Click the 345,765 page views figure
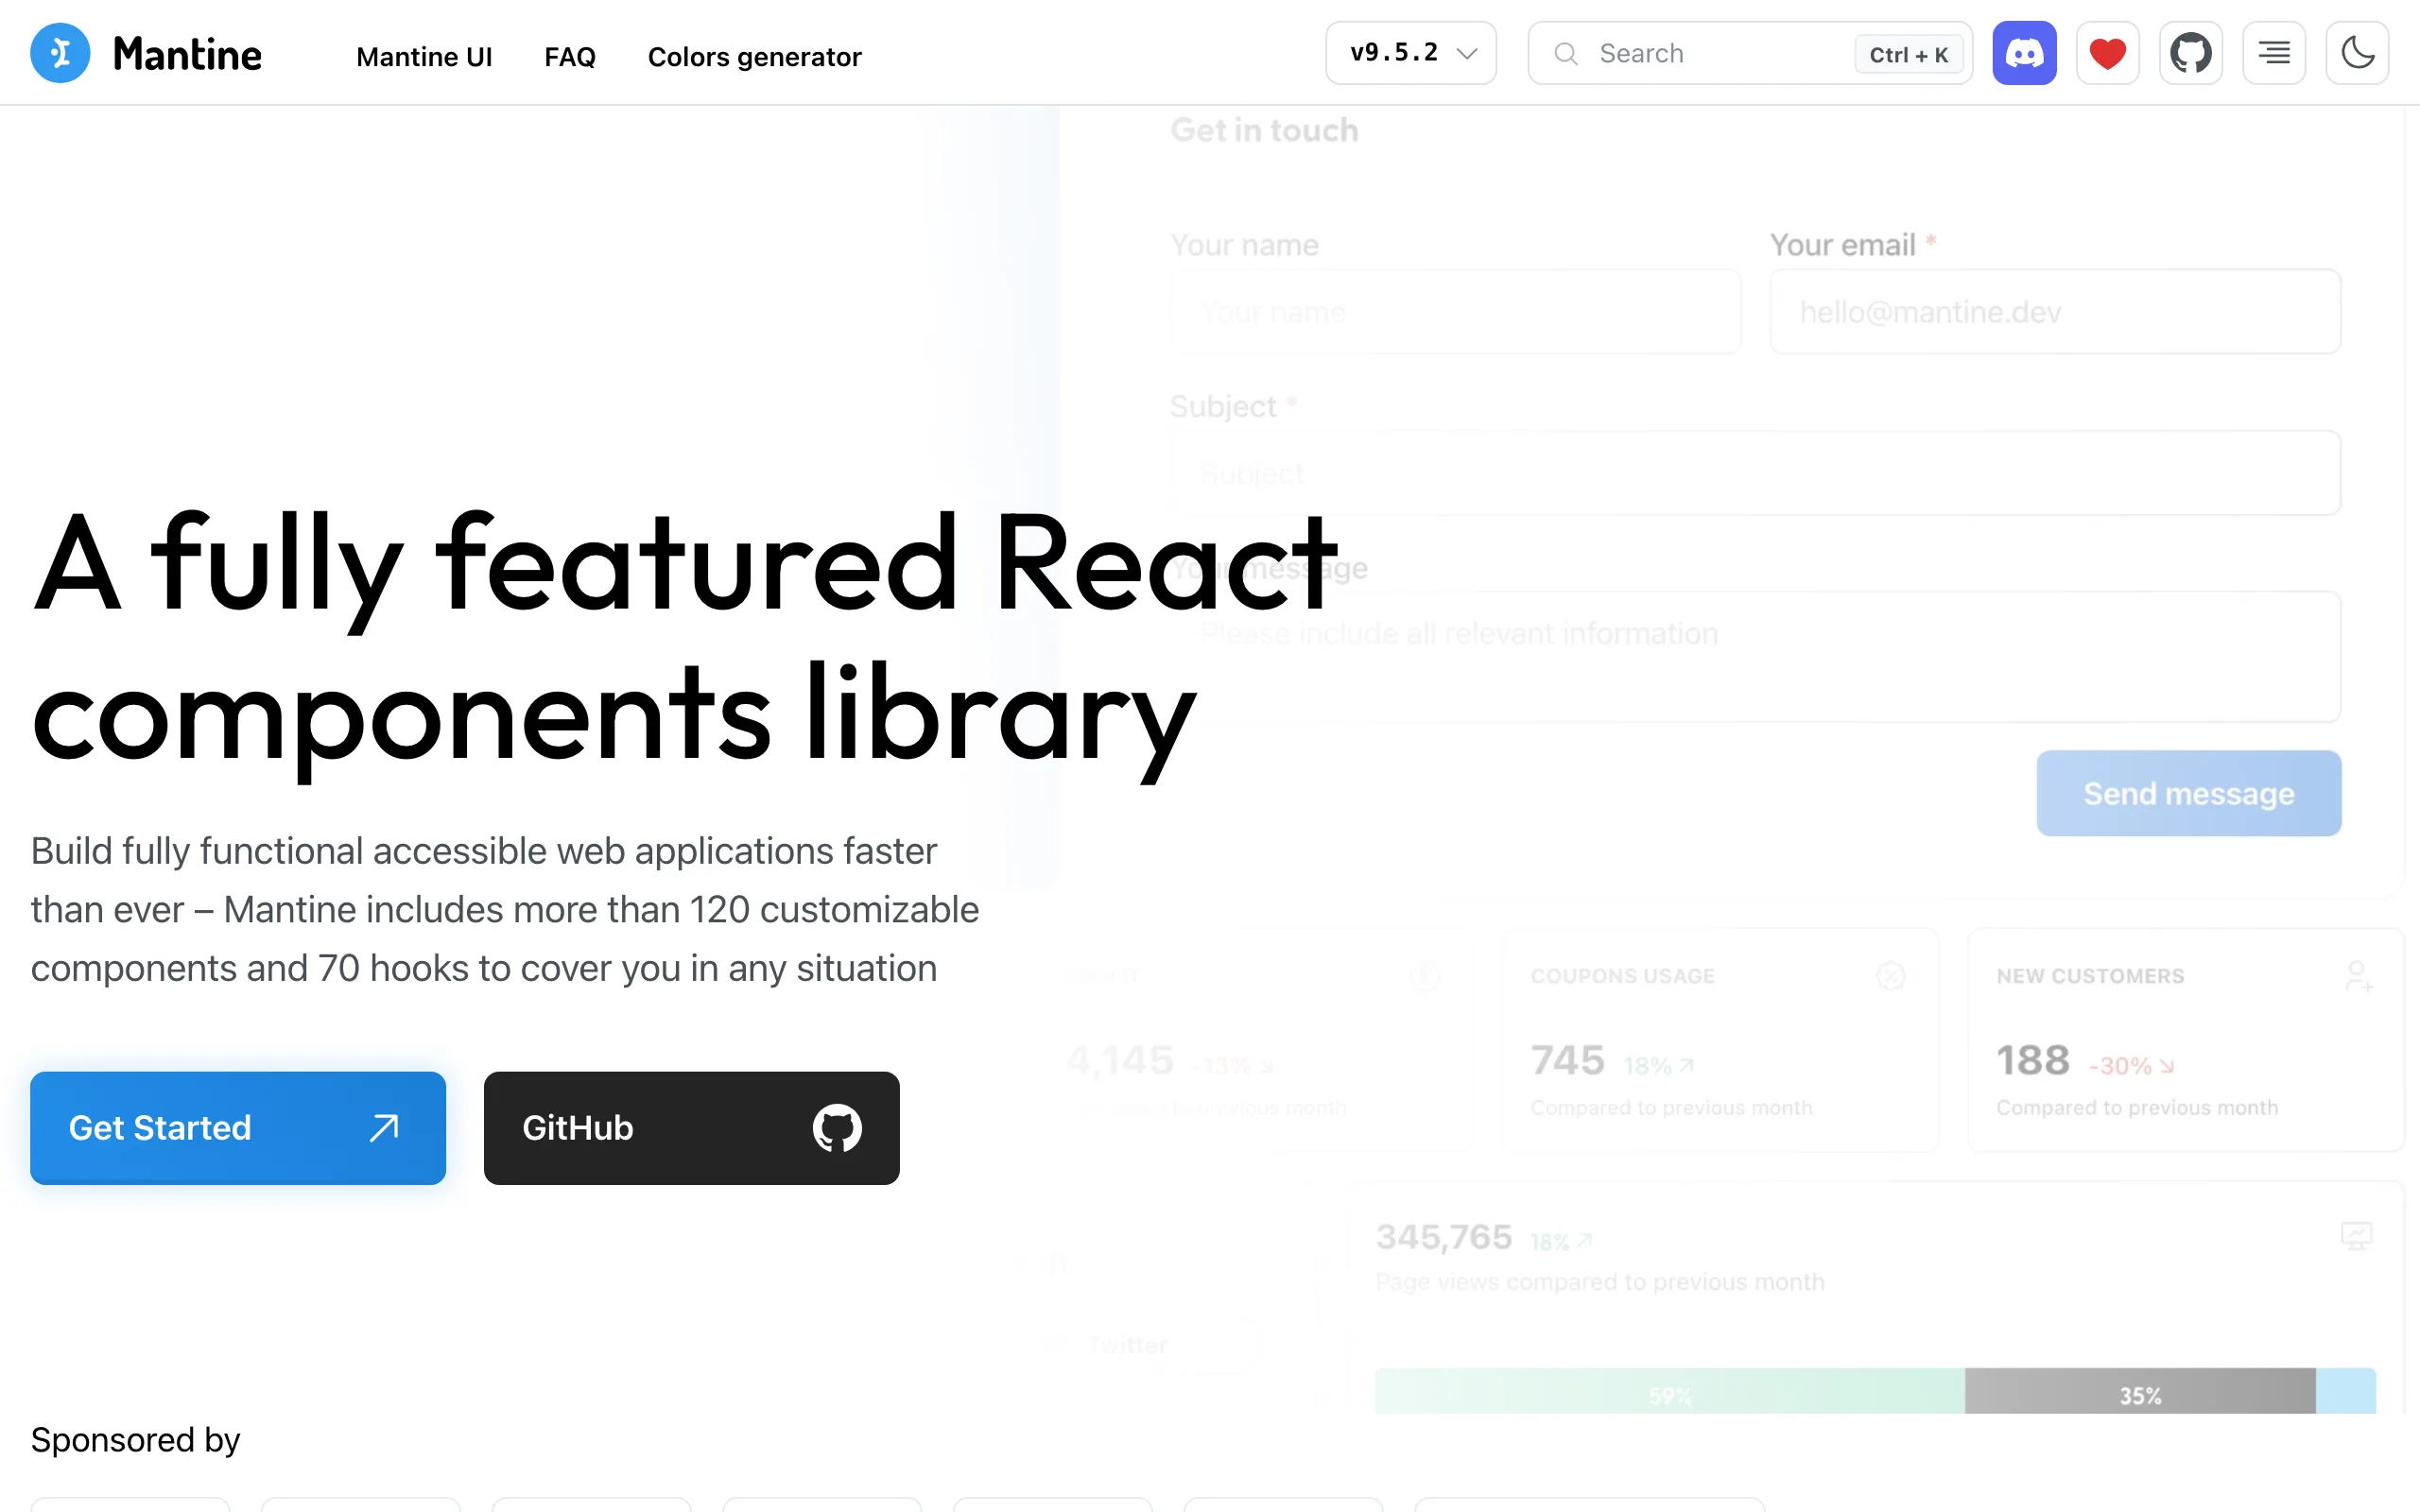The width and height of the screenshot is (2420, 1512). 1444,1237
